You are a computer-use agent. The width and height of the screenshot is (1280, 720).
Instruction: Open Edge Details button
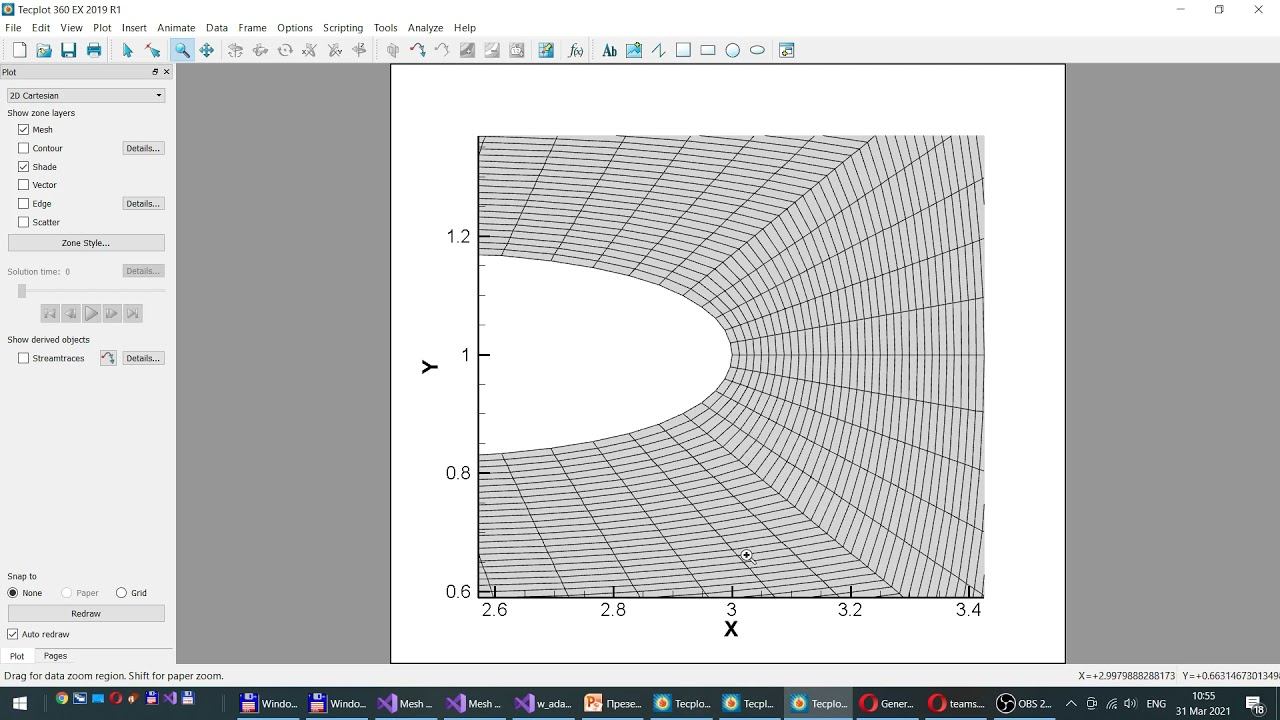pos(143,204)
